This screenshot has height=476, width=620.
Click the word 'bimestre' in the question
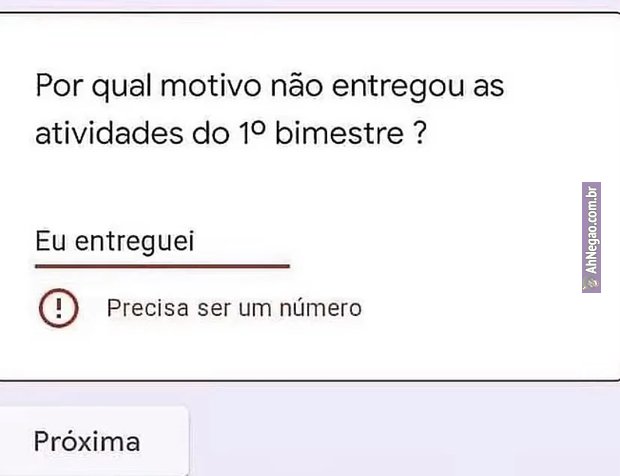(339, 133)
